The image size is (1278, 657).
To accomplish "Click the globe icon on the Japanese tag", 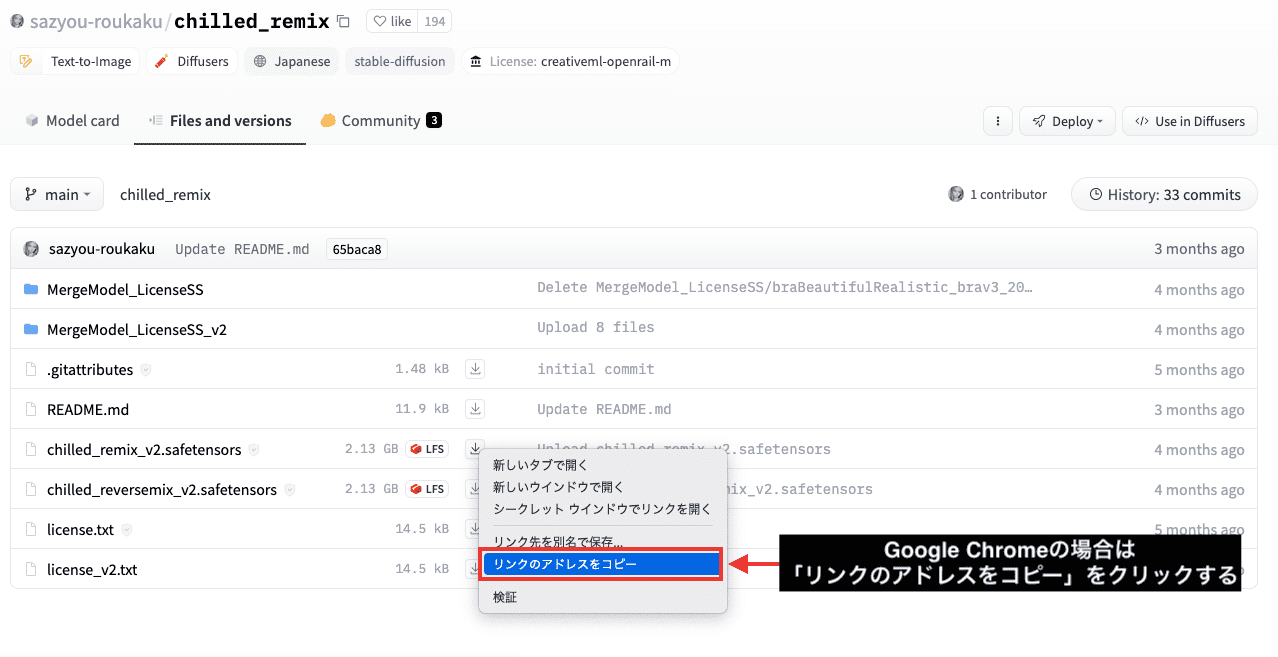I will click(259, 61).
